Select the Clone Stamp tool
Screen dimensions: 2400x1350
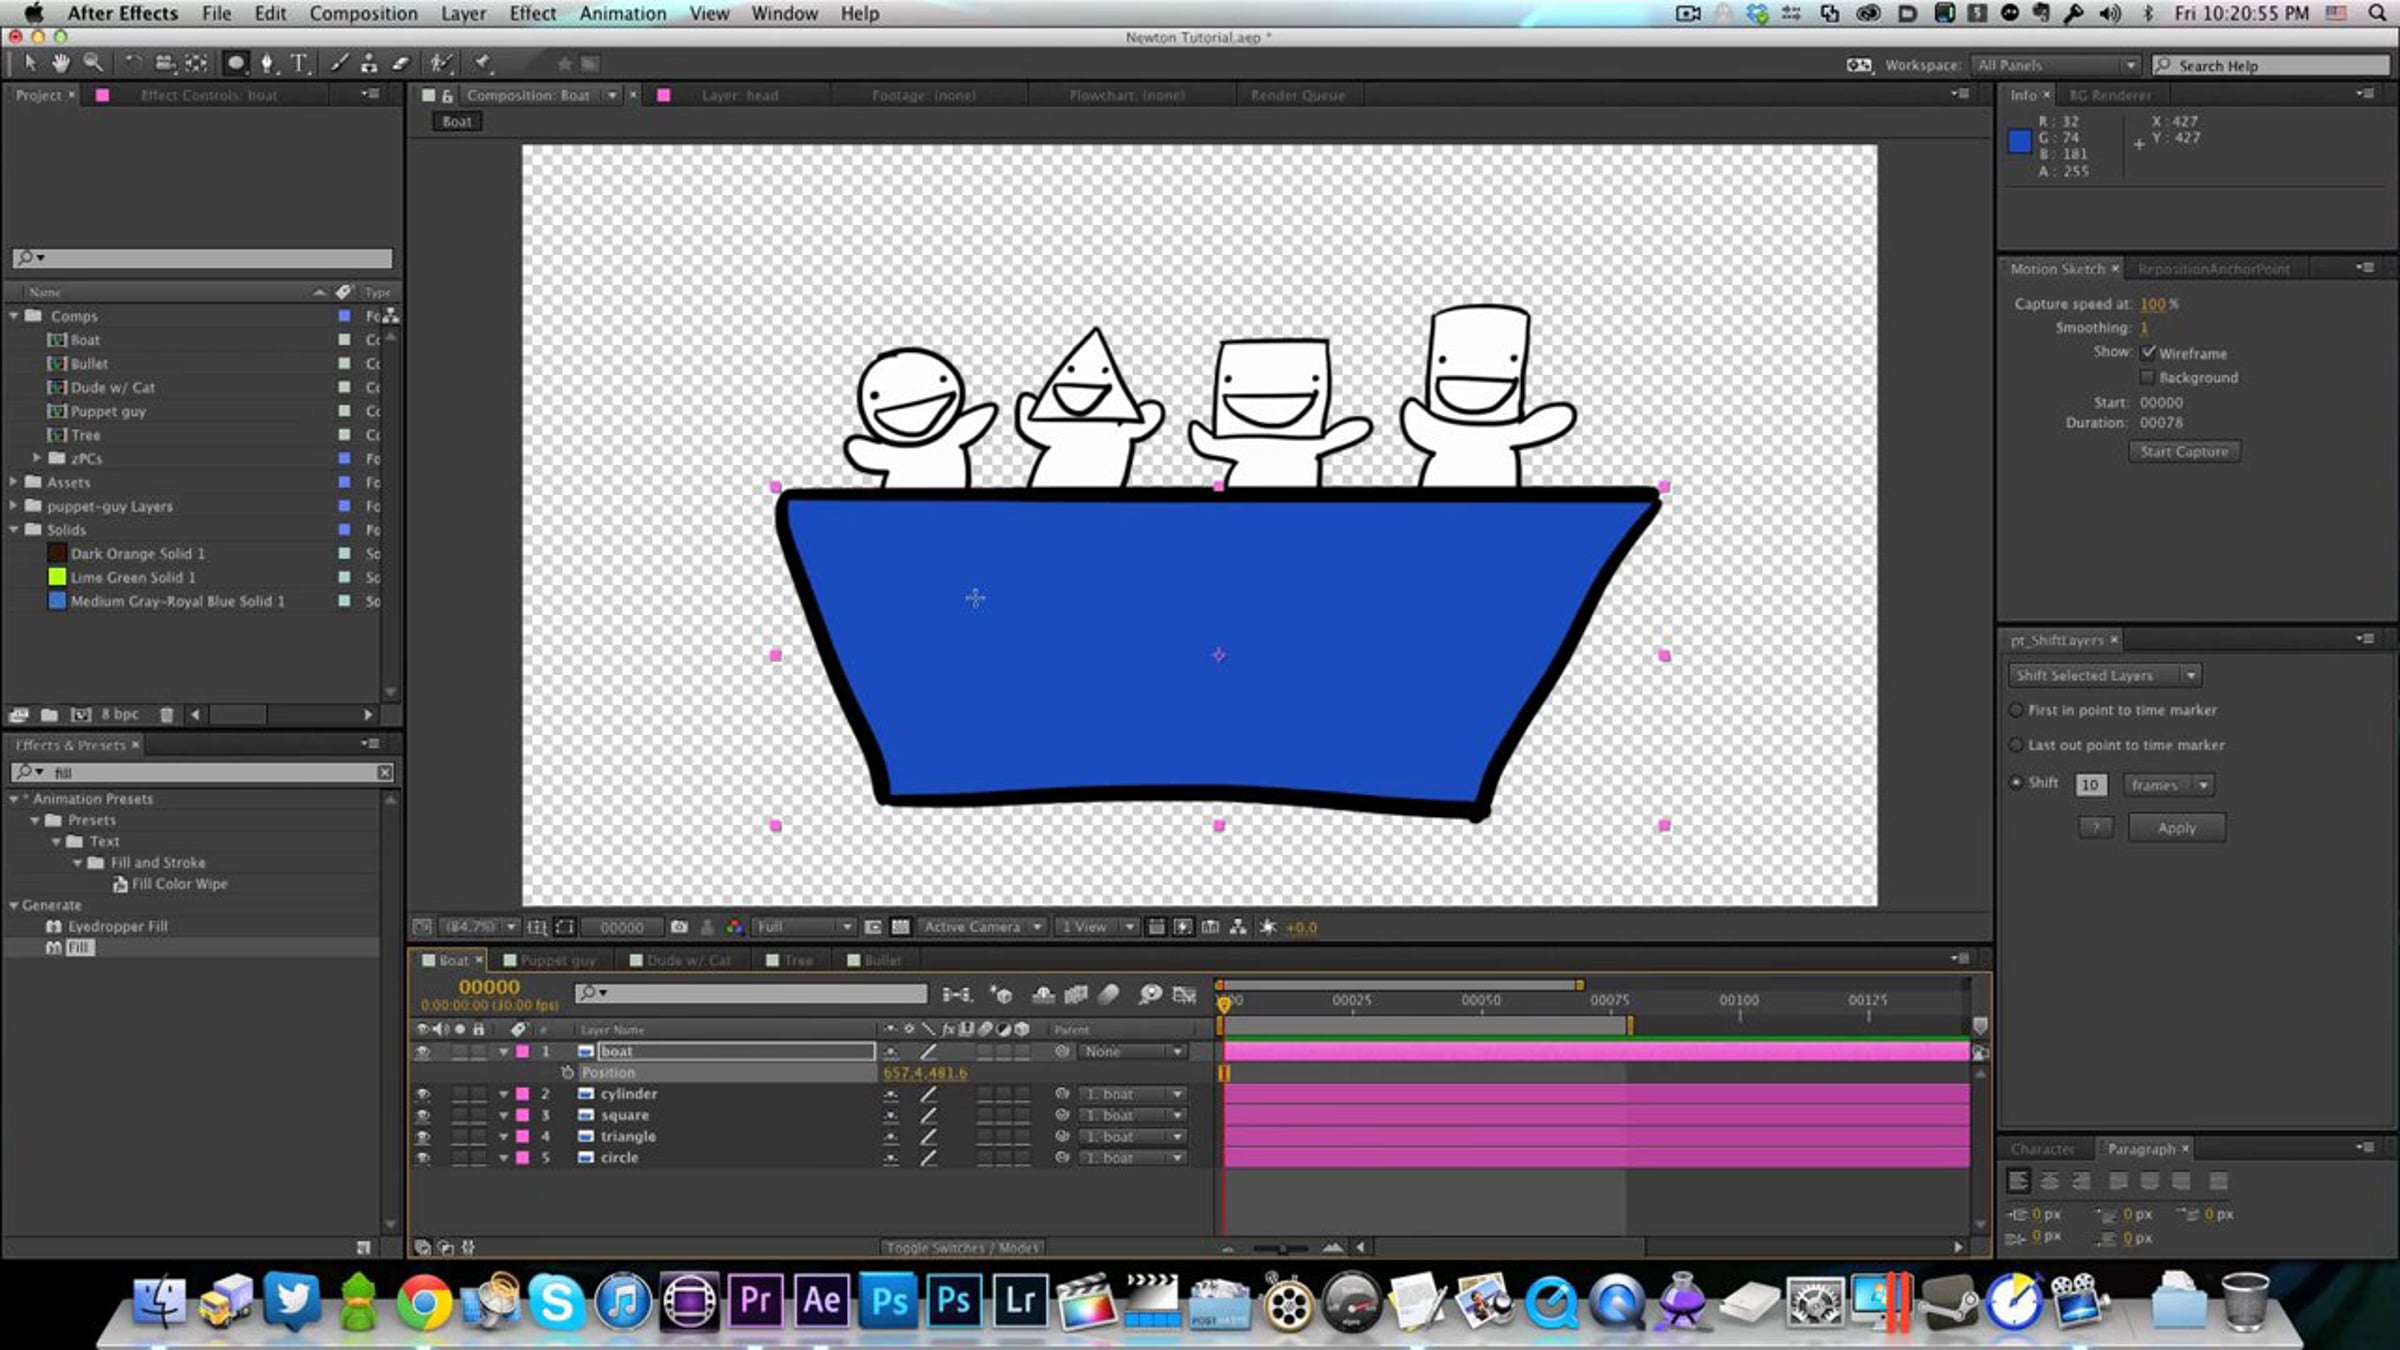tap(369, 63)
